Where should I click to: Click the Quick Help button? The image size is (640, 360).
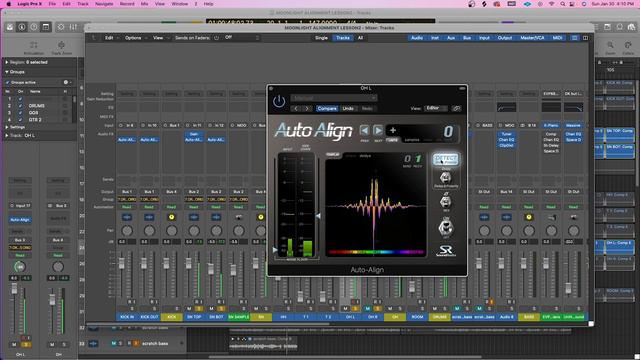coord(34,27)
